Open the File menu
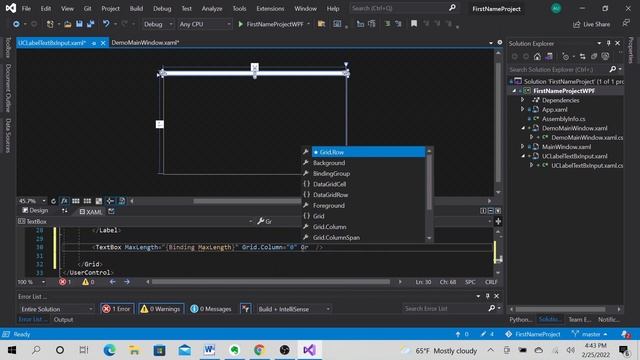Image resolution: width=640 pixels, height=360 pixels. (26, 8)
